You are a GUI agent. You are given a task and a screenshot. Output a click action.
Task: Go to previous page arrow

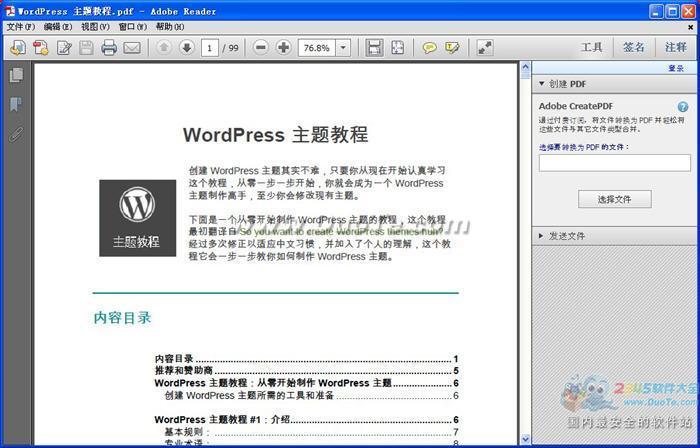coord(164,47)
